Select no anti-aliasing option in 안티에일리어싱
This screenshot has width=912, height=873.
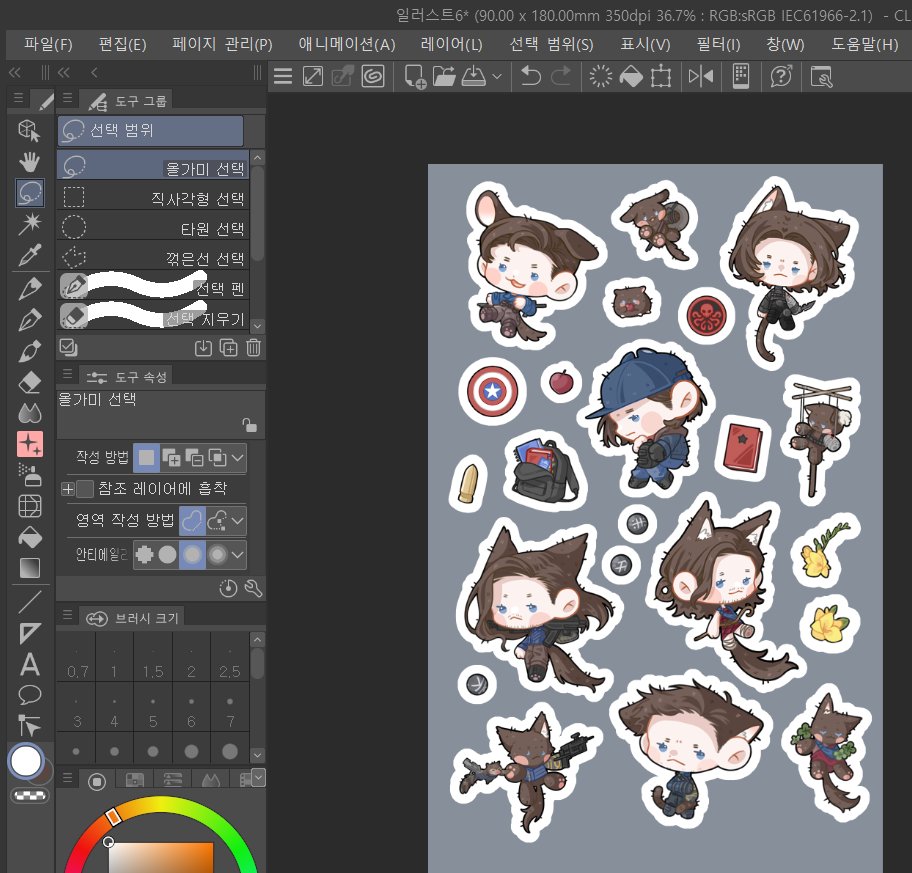point(145,554)
